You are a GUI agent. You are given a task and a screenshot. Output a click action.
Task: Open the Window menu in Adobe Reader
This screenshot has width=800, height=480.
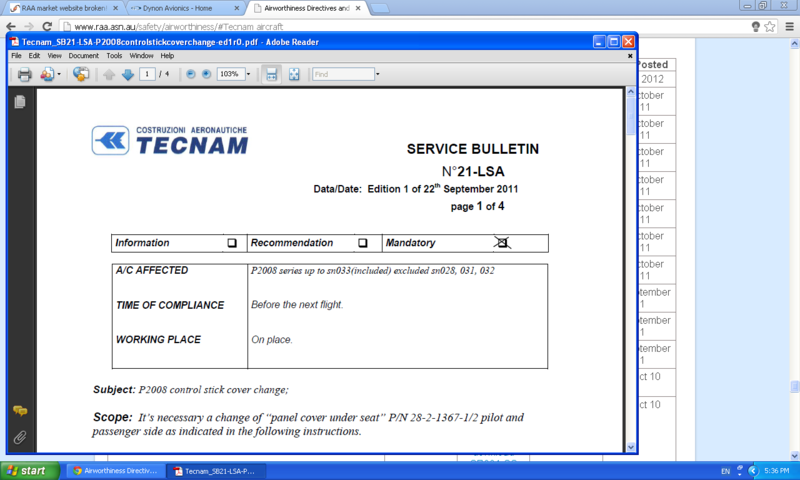pos(141,56)
